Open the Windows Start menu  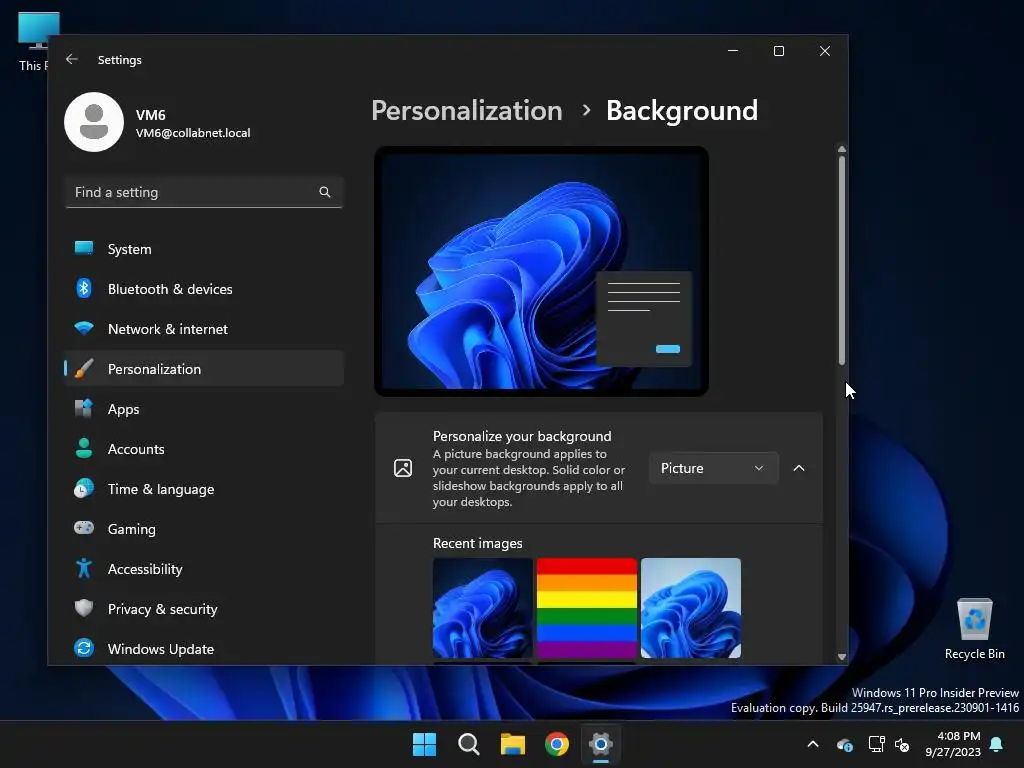coord(424,744)
